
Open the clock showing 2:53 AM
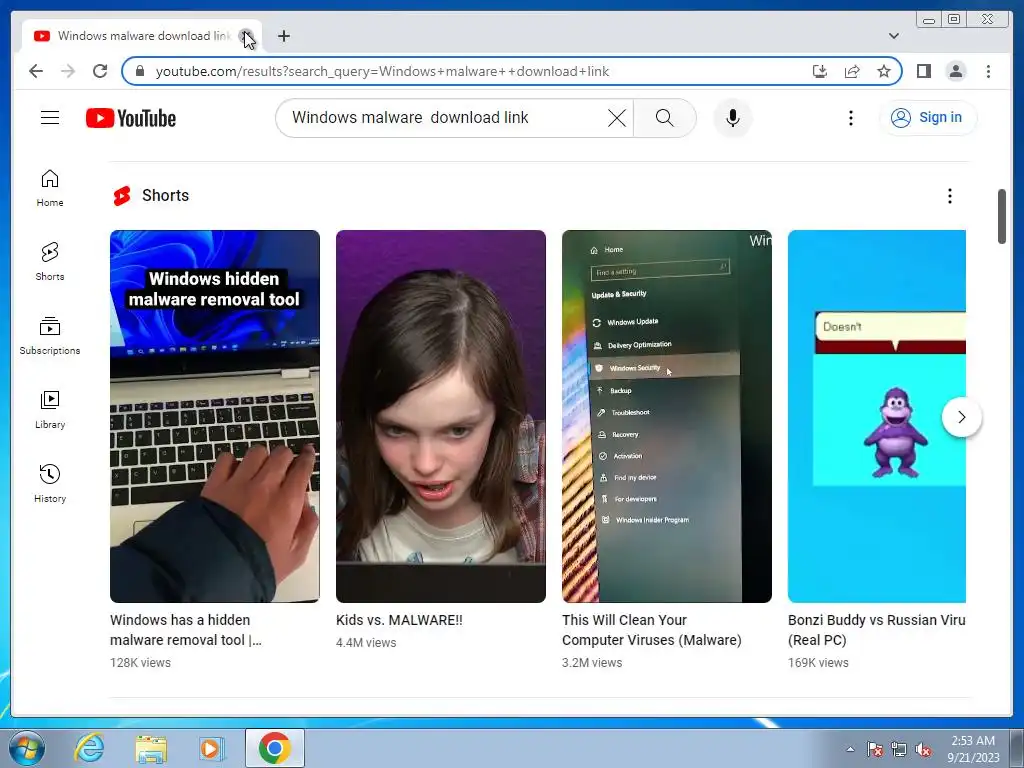973,749
